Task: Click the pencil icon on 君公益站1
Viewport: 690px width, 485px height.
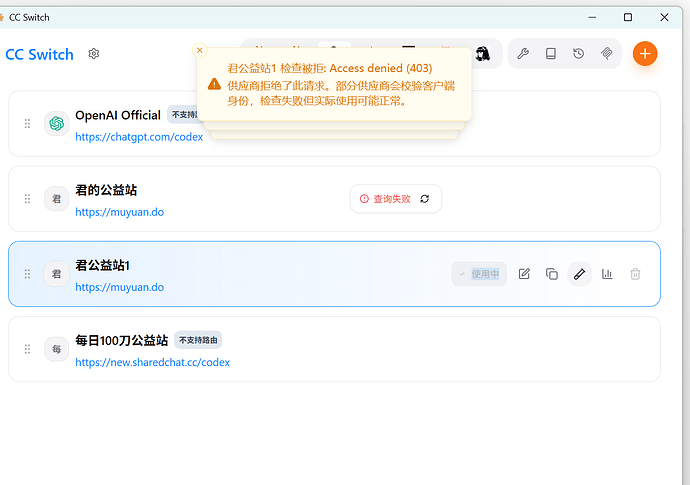Action: click(x=580, y=274)
